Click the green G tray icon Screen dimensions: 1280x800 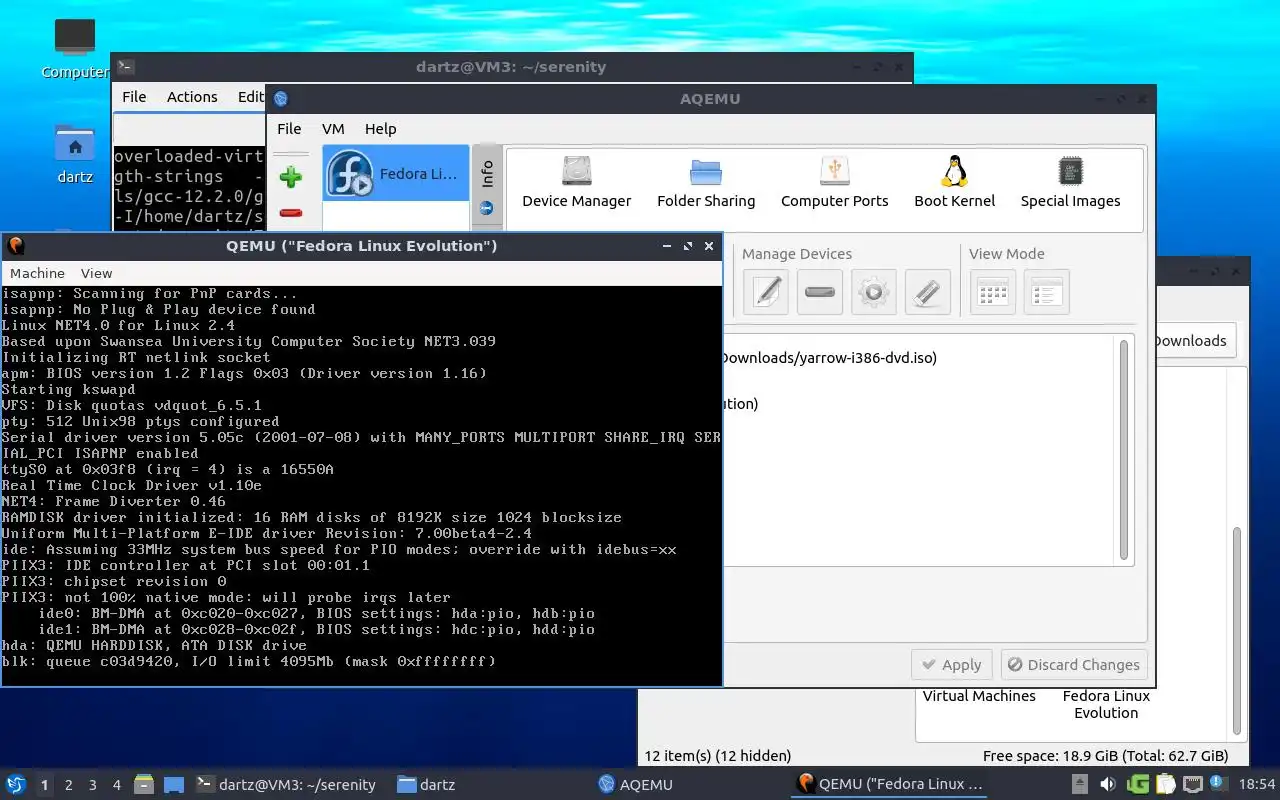point(1138,784)
